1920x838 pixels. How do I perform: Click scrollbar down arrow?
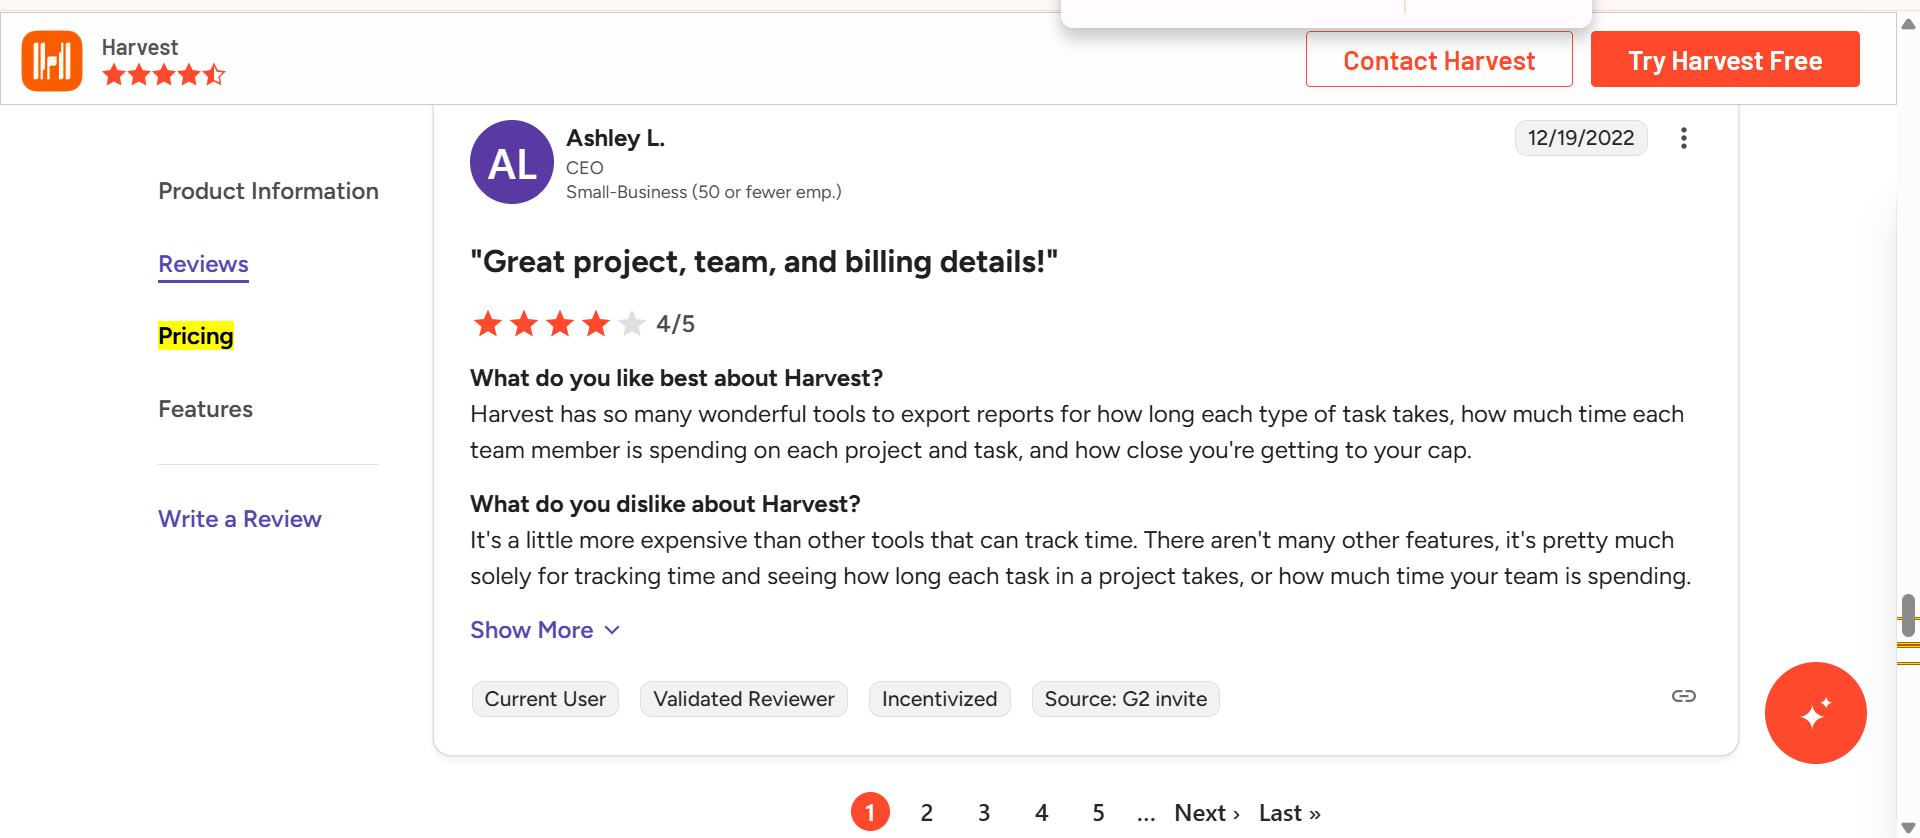click(1908, 827)
